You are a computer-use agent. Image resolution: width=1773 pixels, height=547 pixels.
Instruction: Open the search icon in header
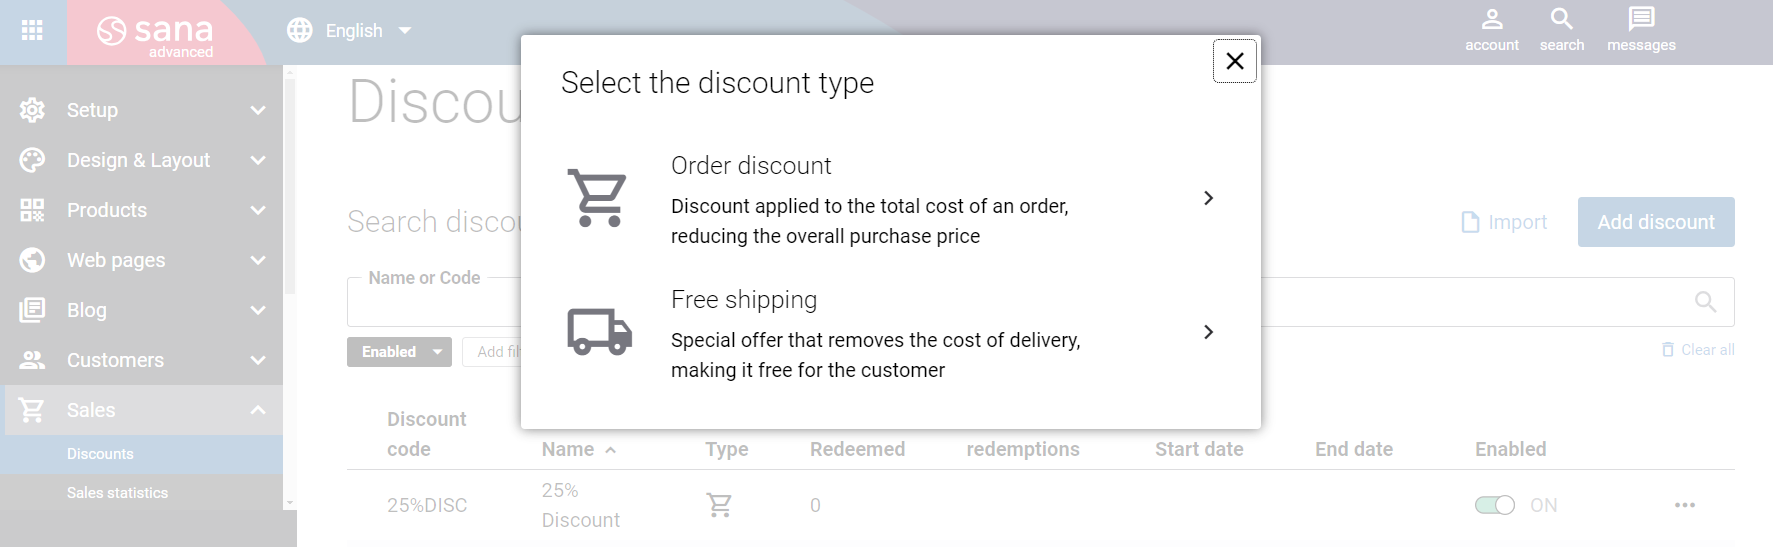[x=1561, y=30]
